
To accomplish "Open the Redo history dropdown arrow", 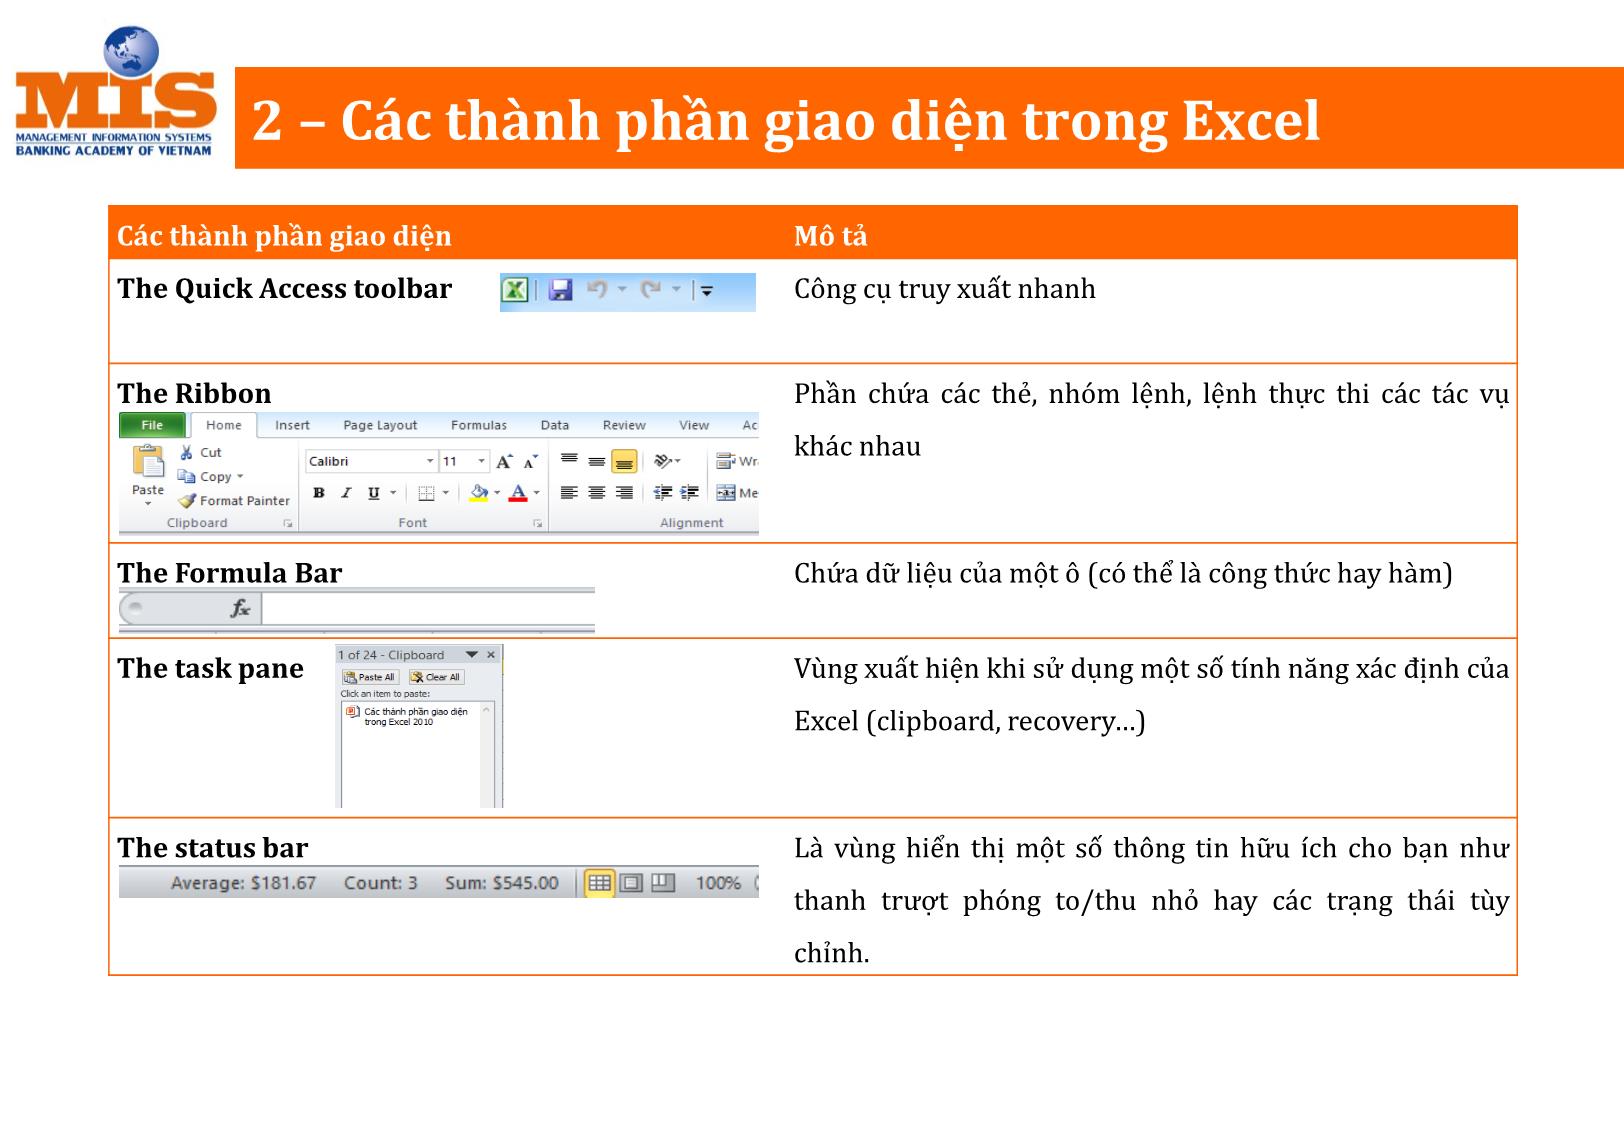I will click(676, 289).
